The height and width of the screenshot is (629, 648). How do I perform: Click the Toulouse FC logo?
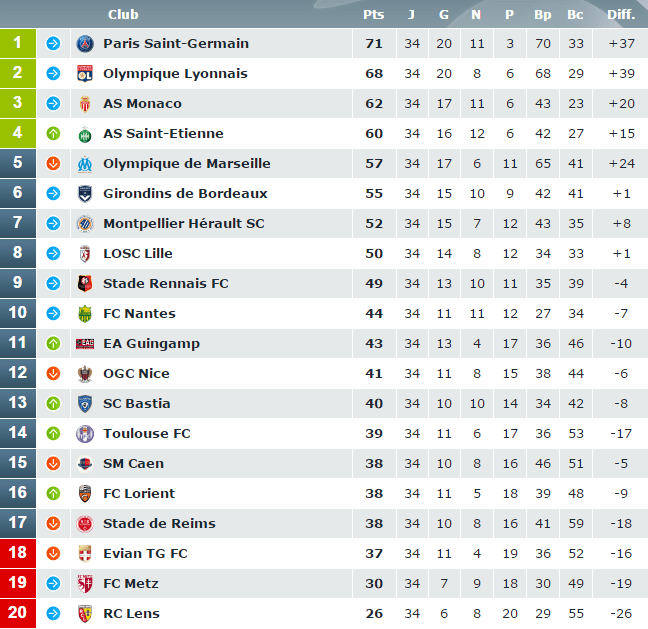(x=85, y=434)
